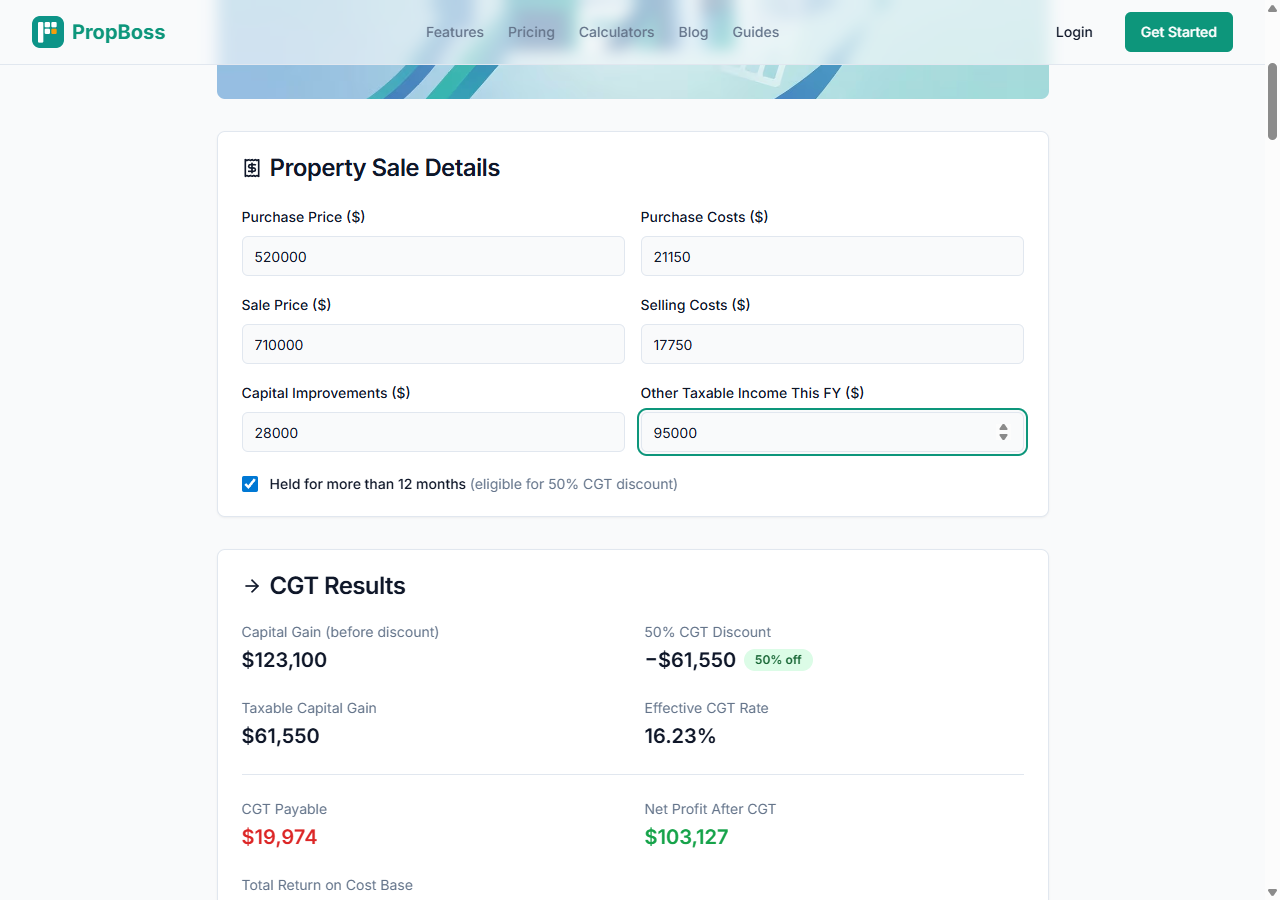Select Pricing in the navigation
This screenshot has width=1280, height=900.
pos(531,31)
